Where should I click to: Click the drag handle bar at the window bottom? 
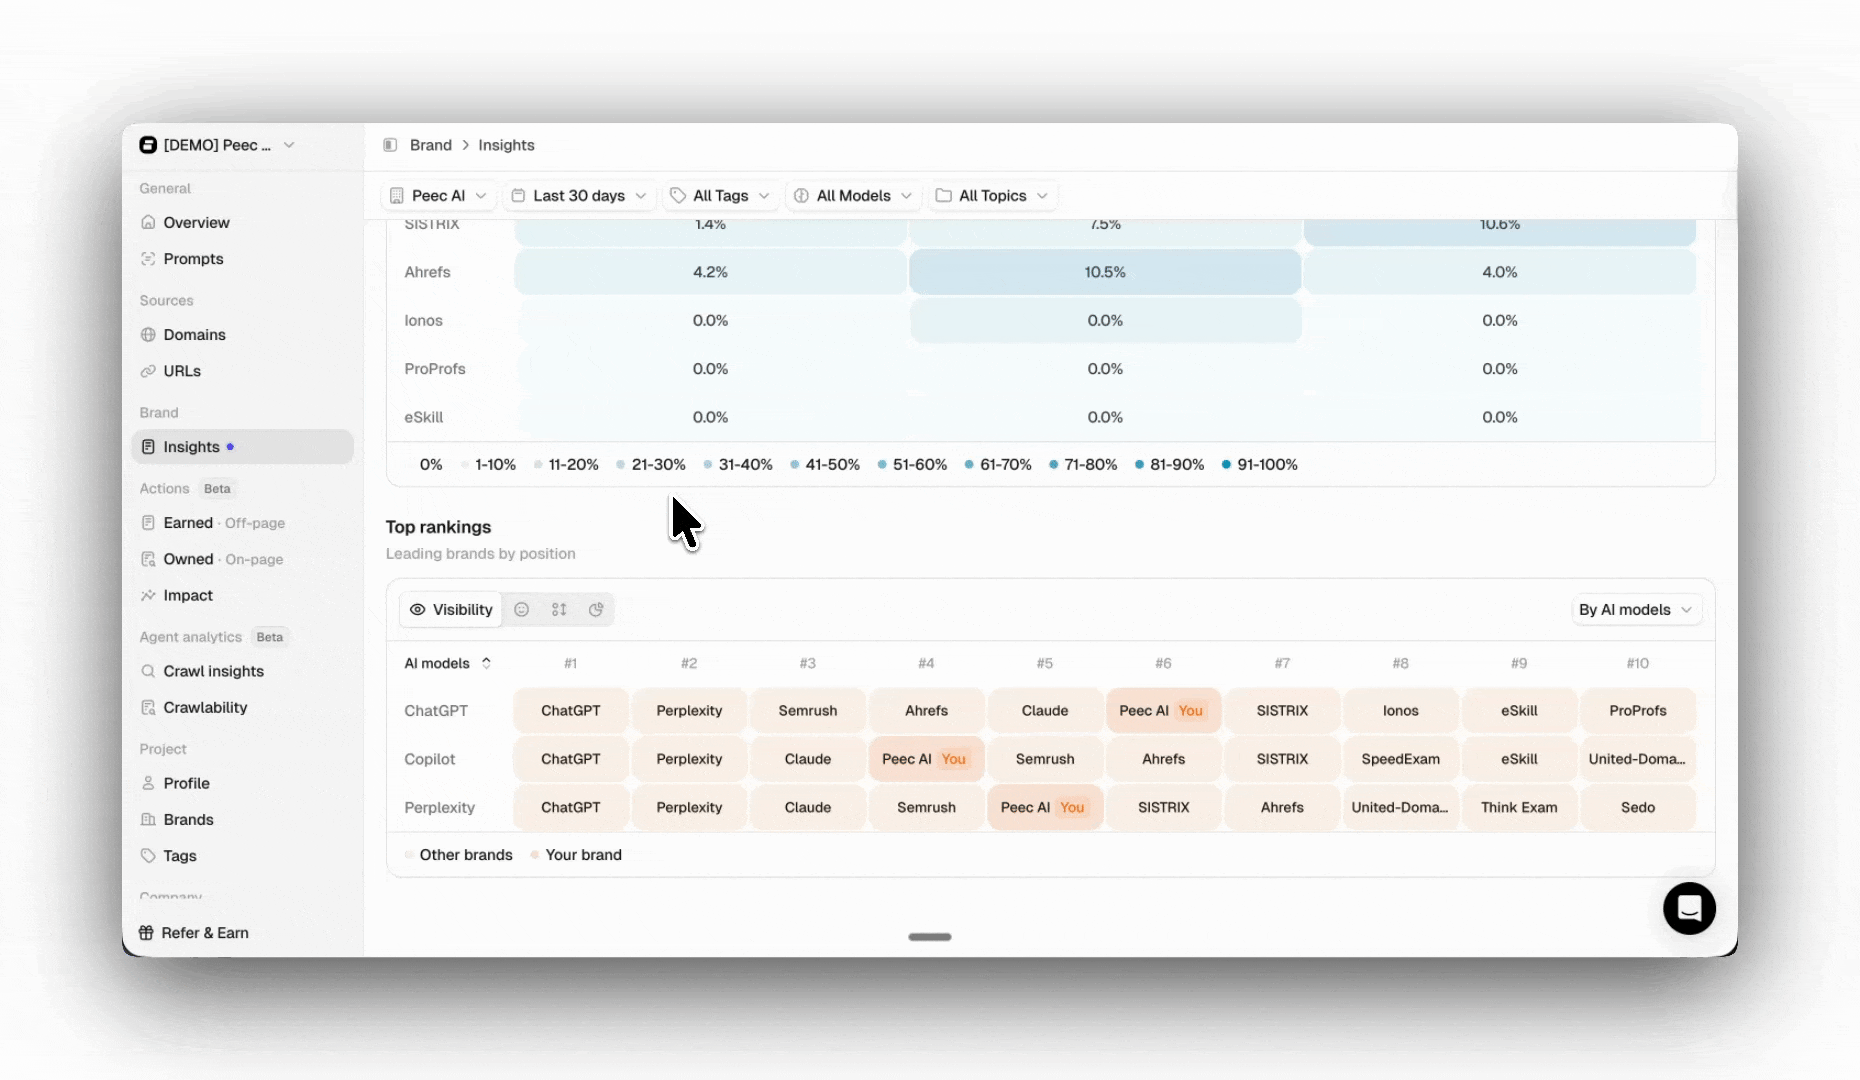coord(930,937)
